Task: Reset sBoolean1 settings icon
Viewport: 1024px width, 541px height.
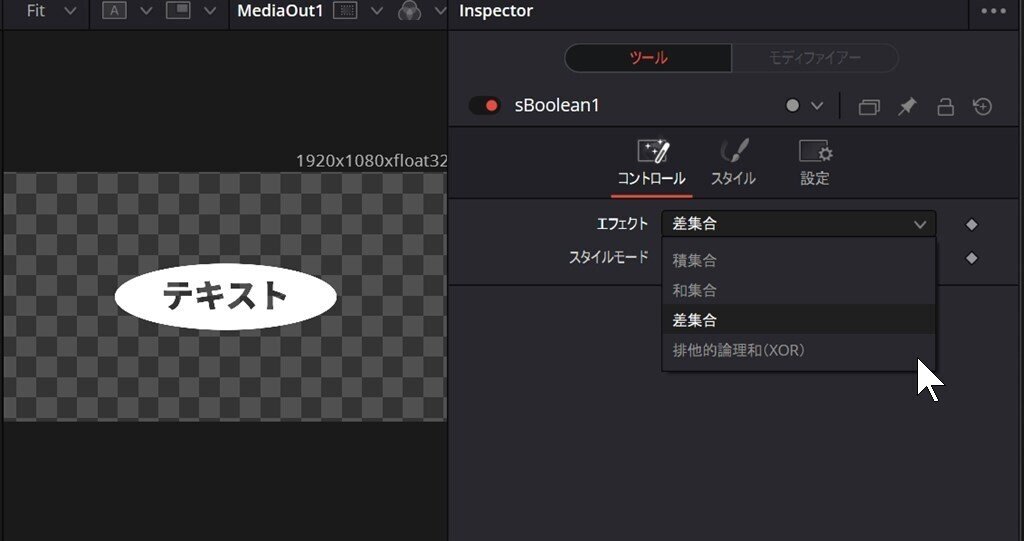Action: pyautogui.click(x=983, y=106)
